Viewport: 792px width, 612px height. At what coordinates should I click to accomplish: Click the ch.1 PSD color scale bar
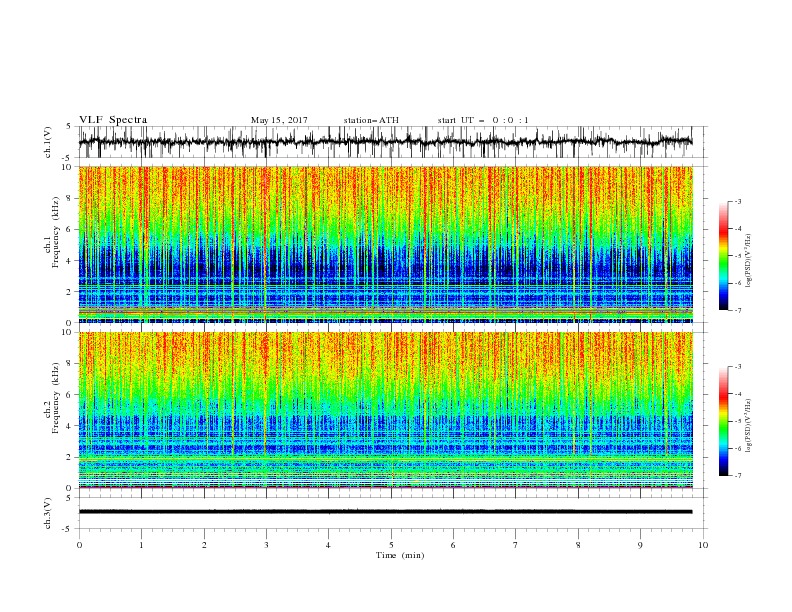coord(723,256)
